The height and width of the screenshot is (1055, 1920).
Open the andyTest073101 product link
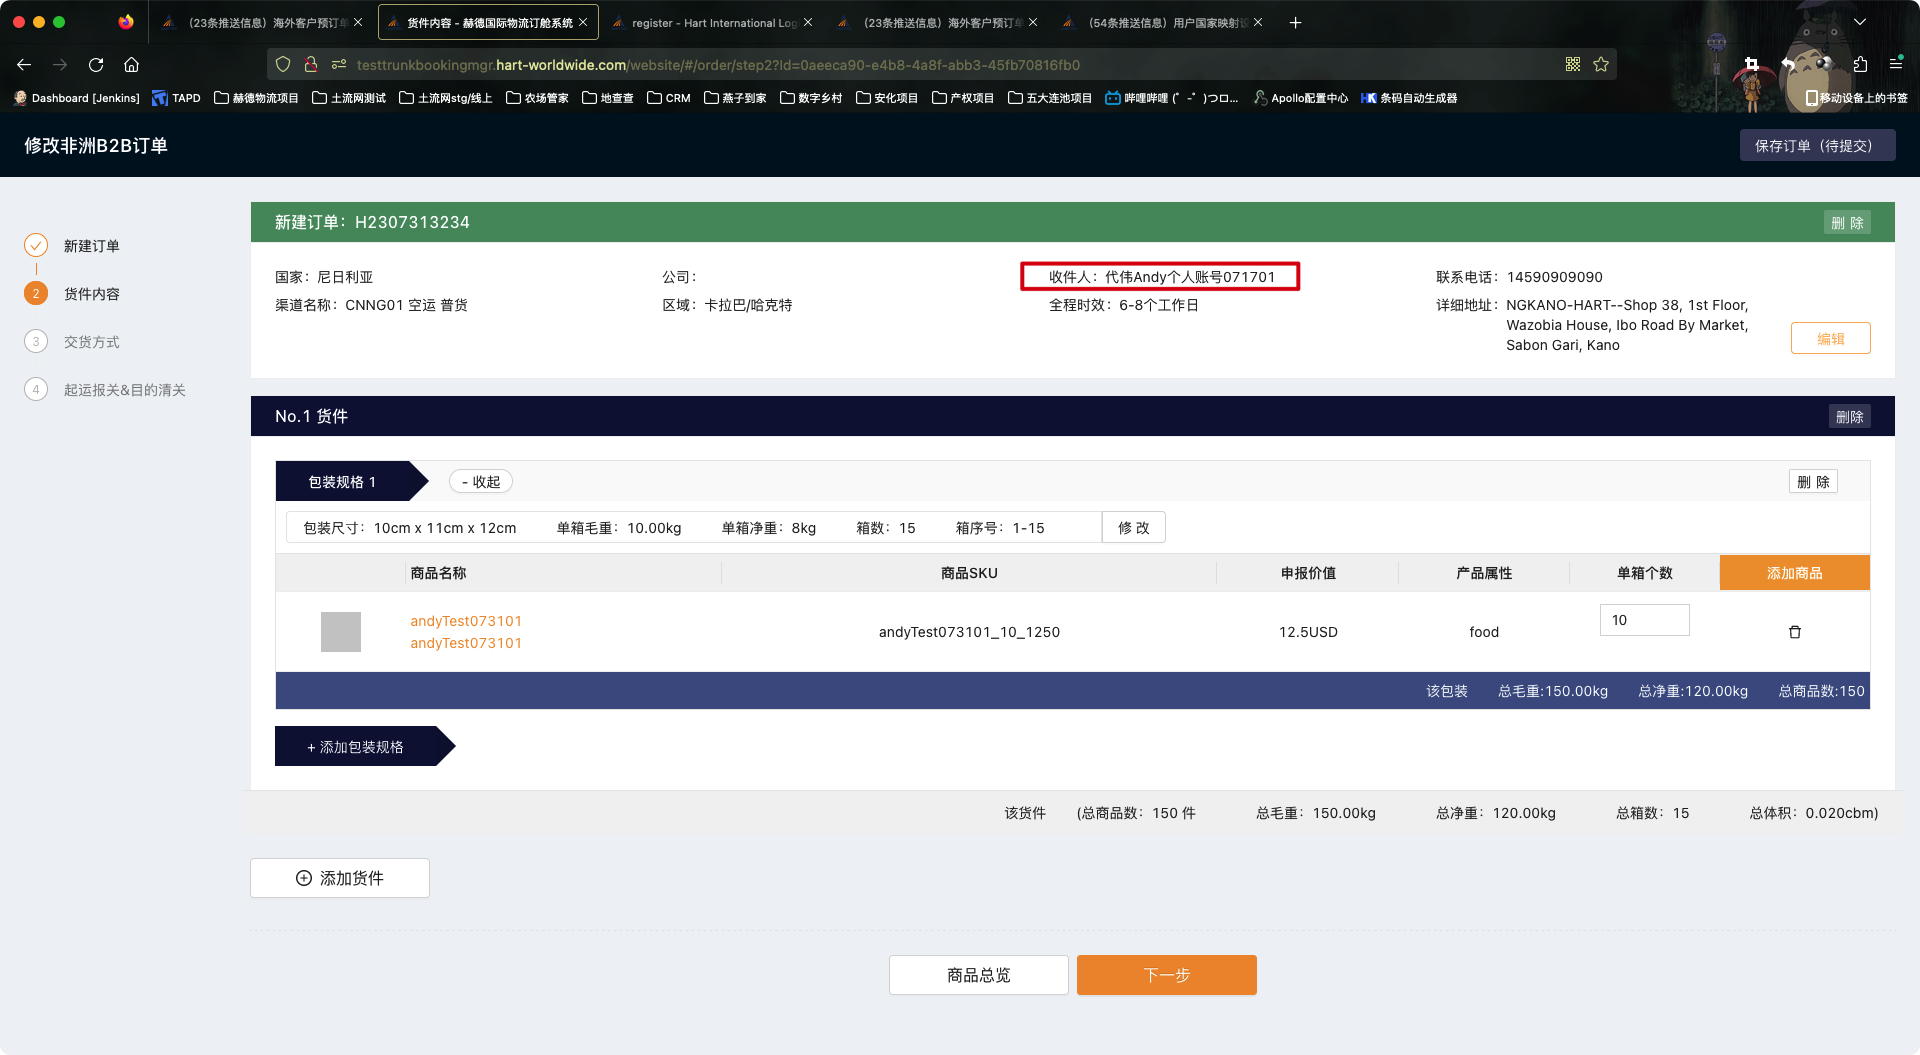tap(466, 621)
